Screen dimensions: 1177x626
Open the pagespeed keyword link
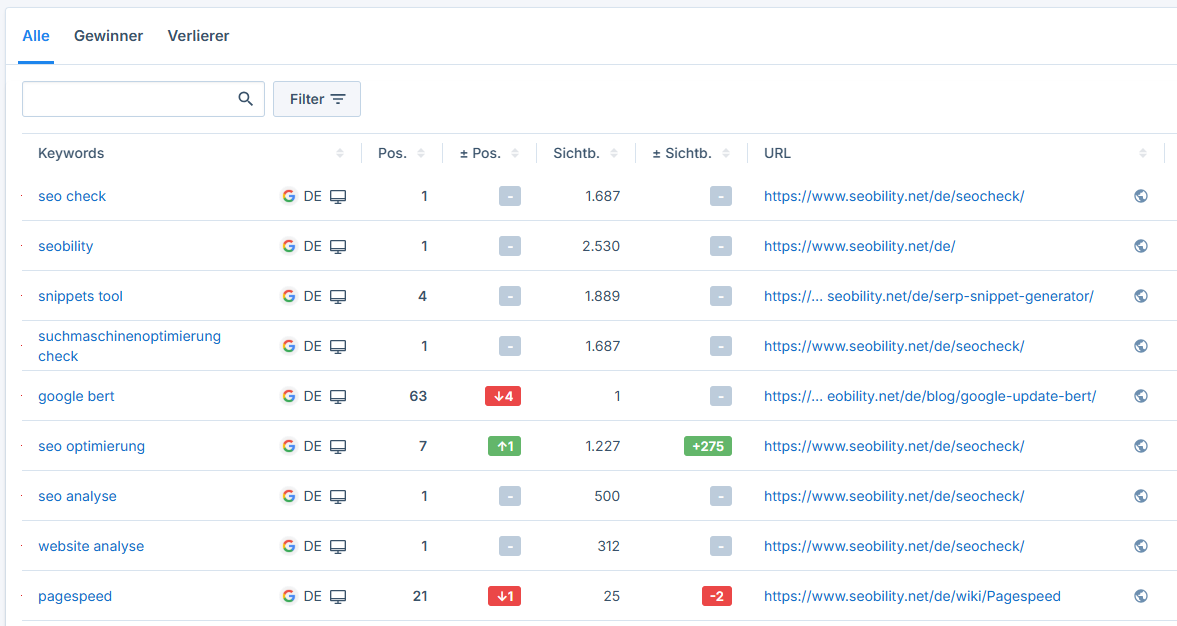point(75,596)
